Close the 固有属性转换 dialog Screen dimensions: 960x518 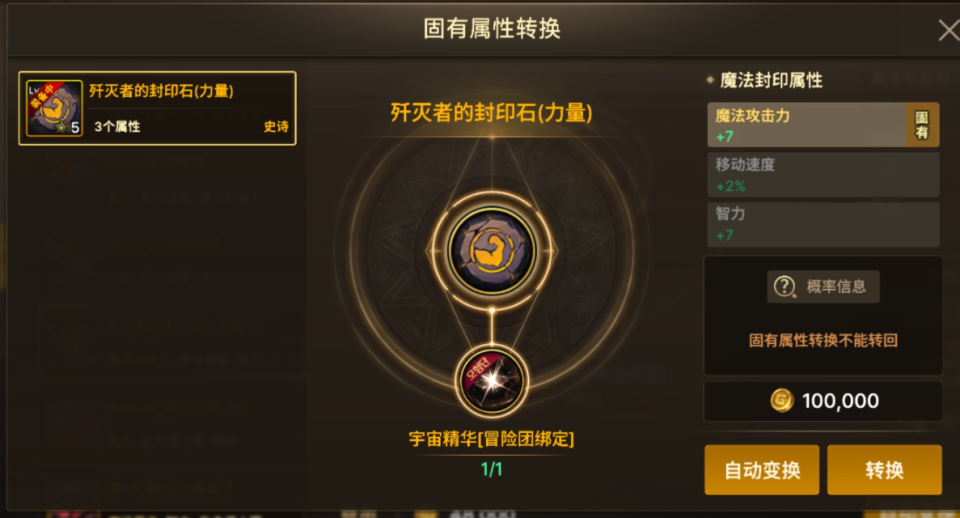[x=948, y=30]
